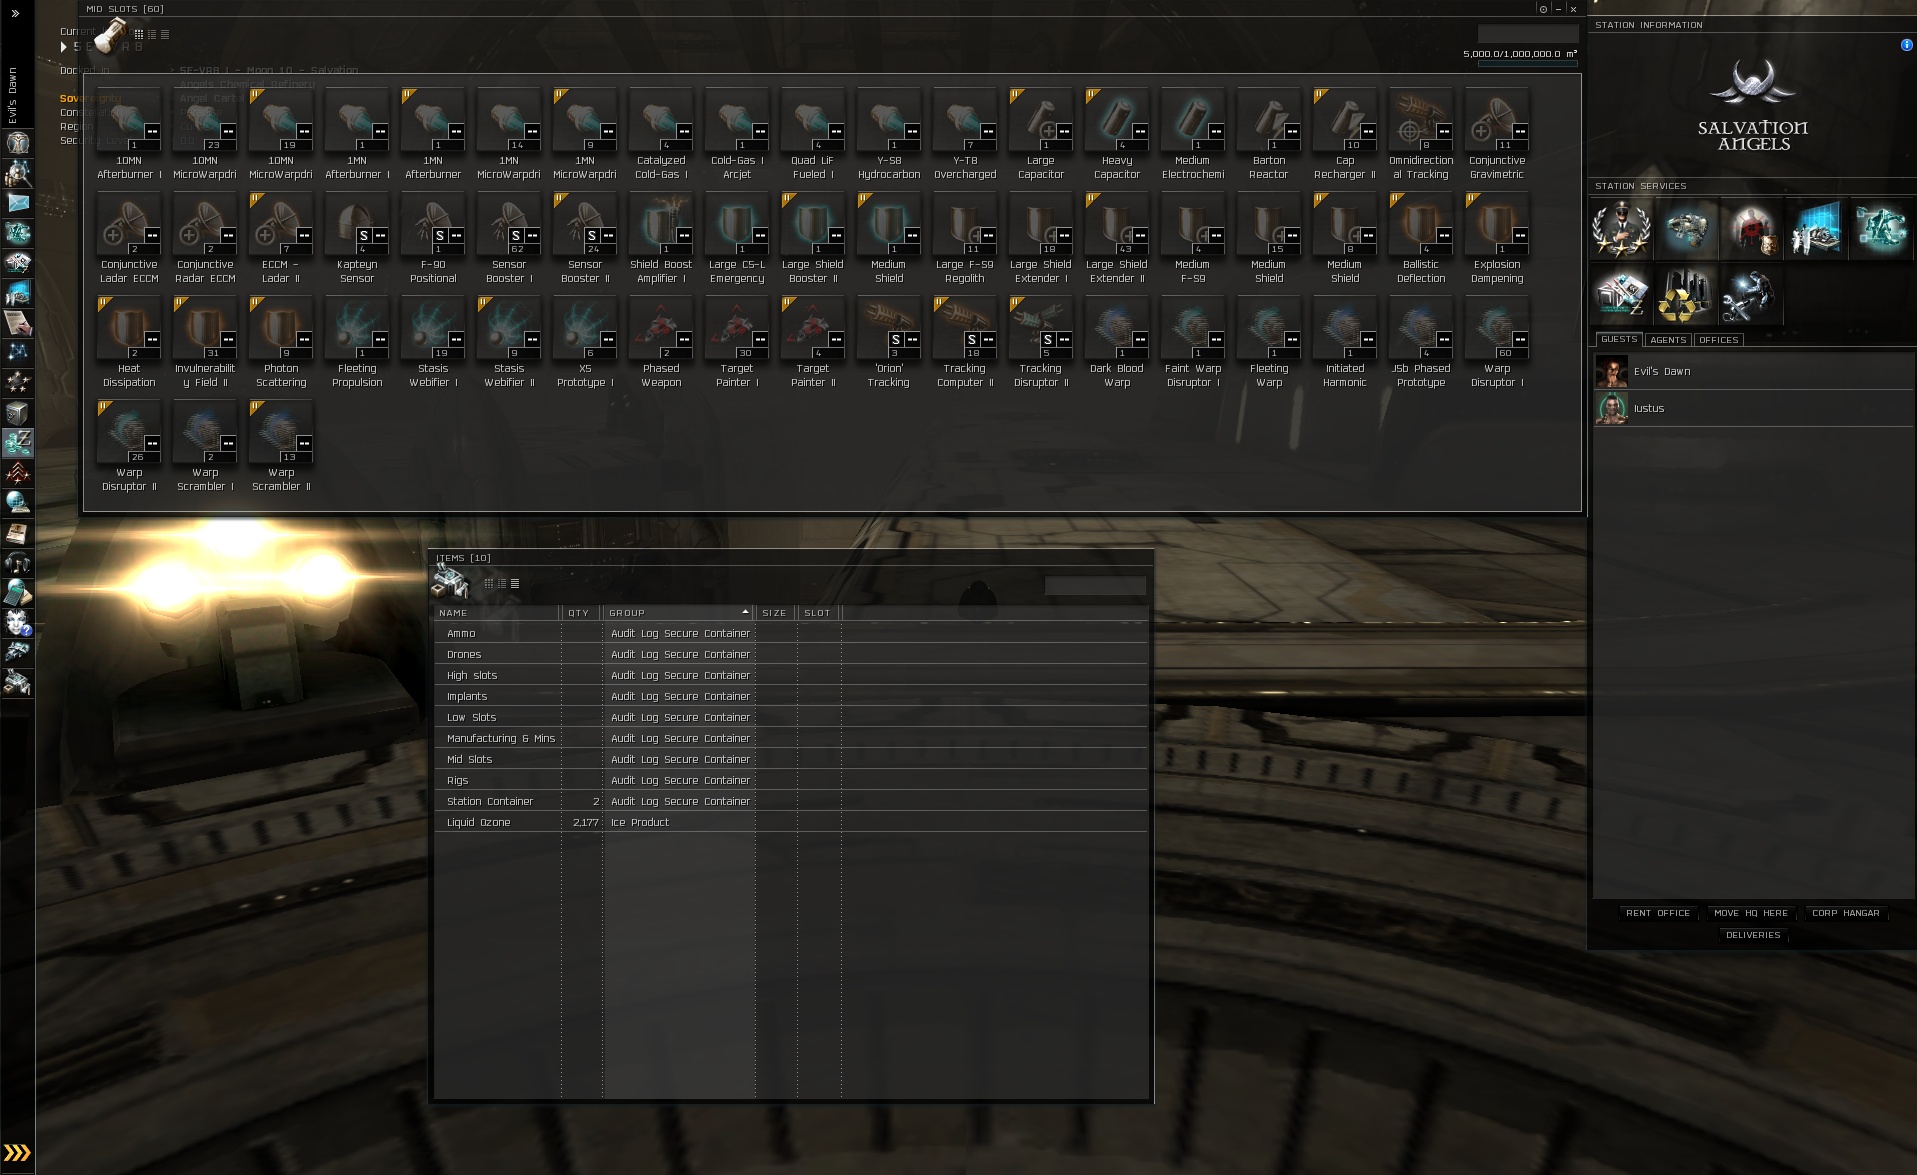Screen dimensions: 1917x1175
Task: Click the Mid Slots window filter field
Action: point(1528,34)
